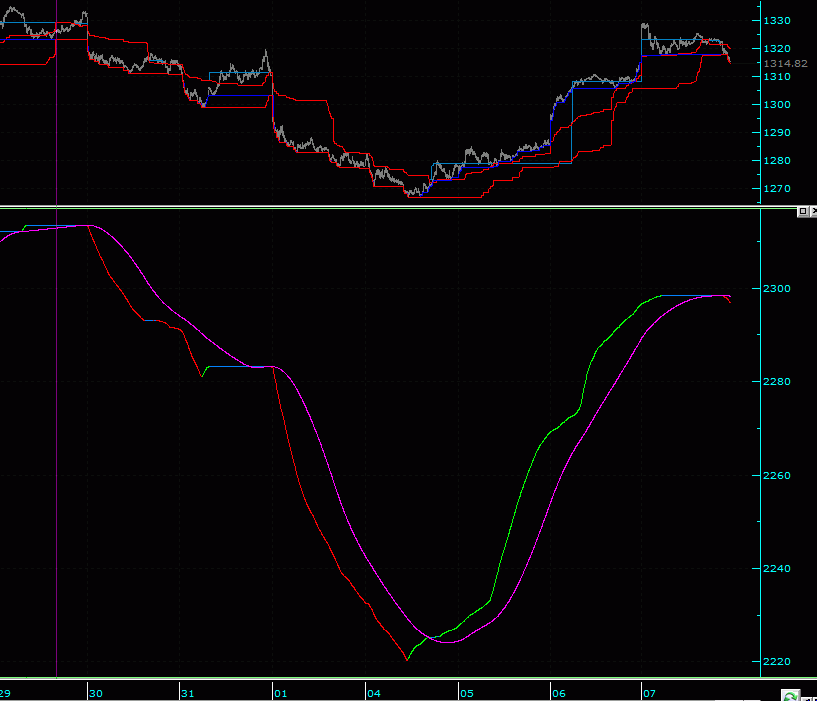Click the 2300 indicator axis label
This screenshot has height=701, width=817.
pos(777,289)
